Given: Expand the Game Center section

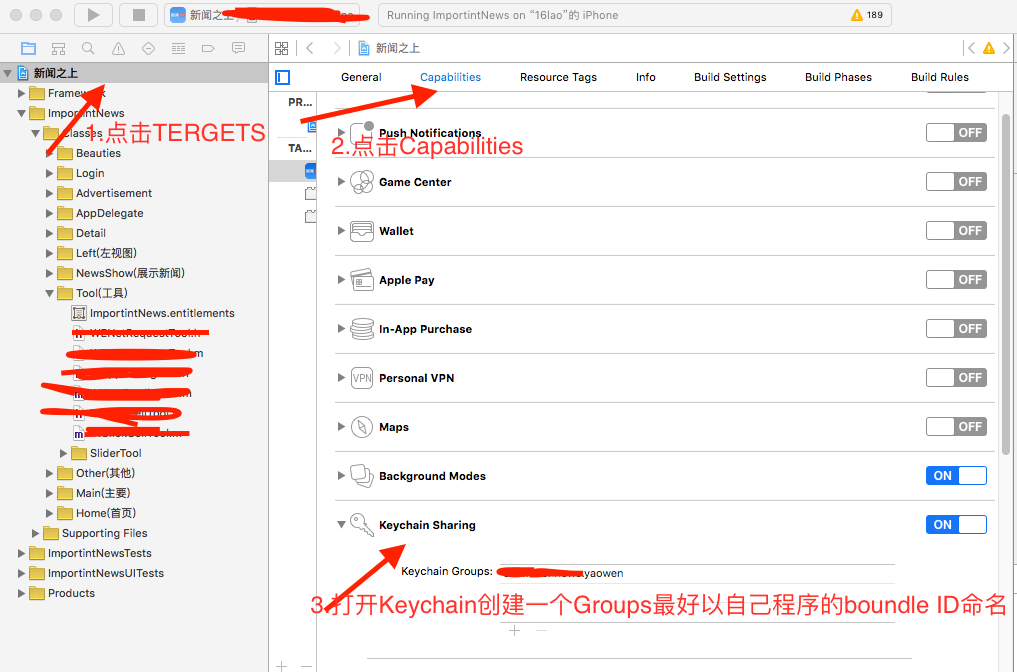Looking at the screenshot, I should tap(341, 182).
